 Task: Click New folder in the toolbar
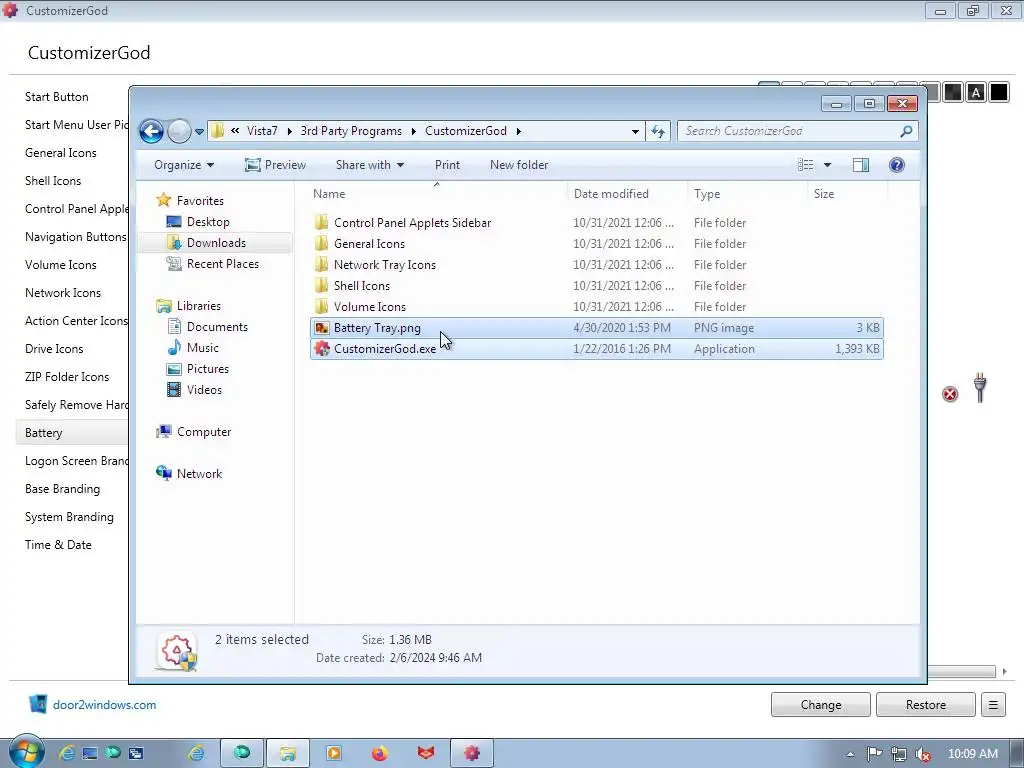click(519, 165)
